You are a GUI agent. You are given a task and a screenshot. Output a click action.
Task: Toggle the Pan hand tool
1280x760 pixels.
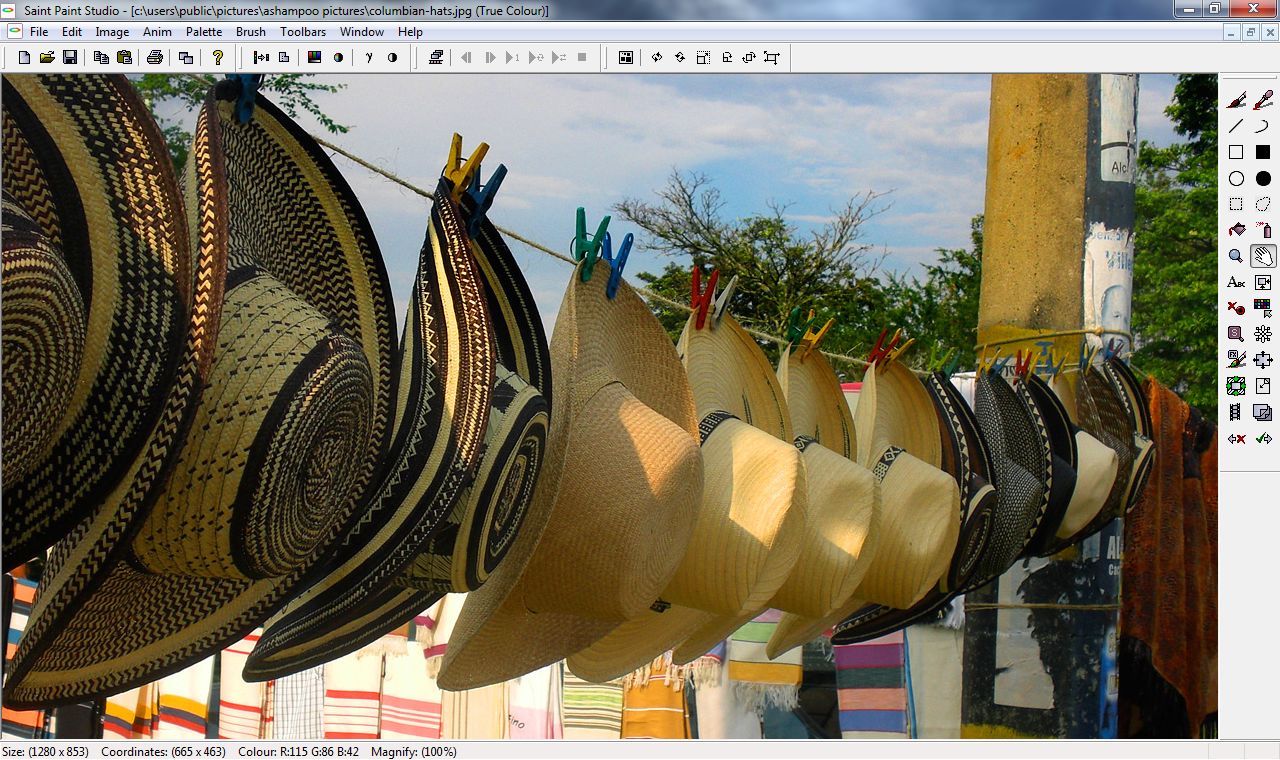point(1262,255)
